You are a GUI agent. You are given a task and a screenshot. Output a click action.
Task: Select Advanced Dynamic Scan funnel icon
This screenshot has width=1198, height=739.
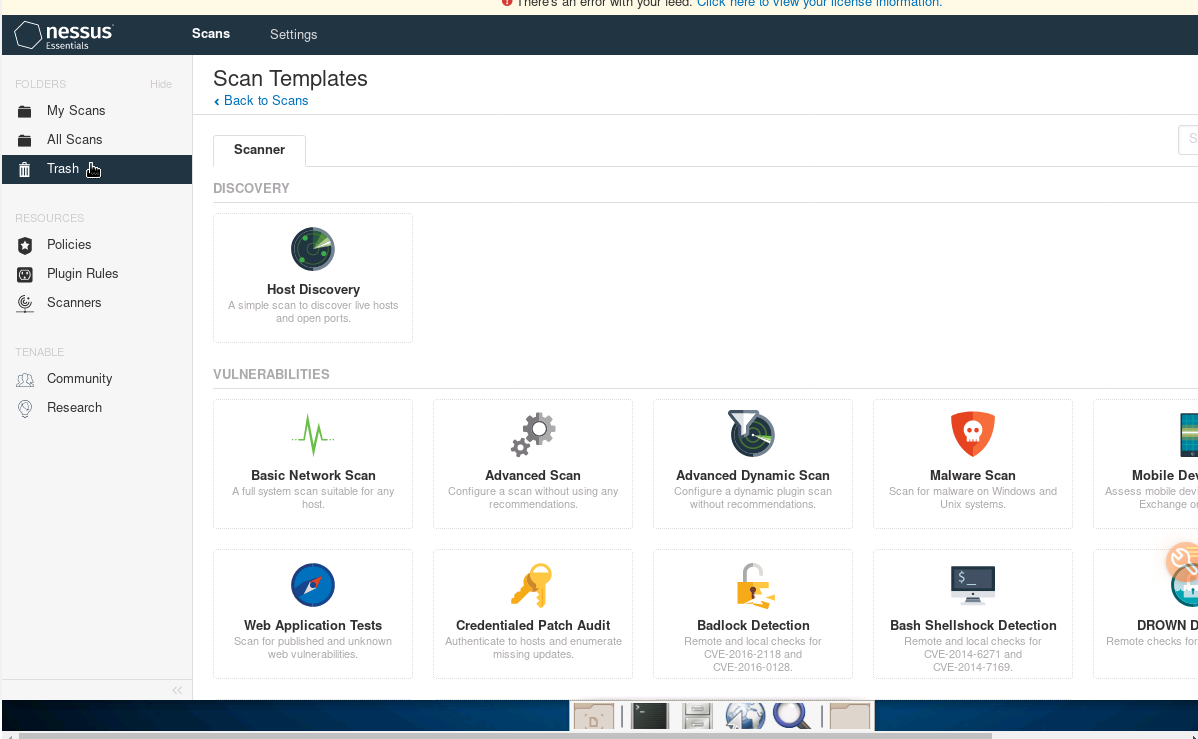(x=752, y=433)
